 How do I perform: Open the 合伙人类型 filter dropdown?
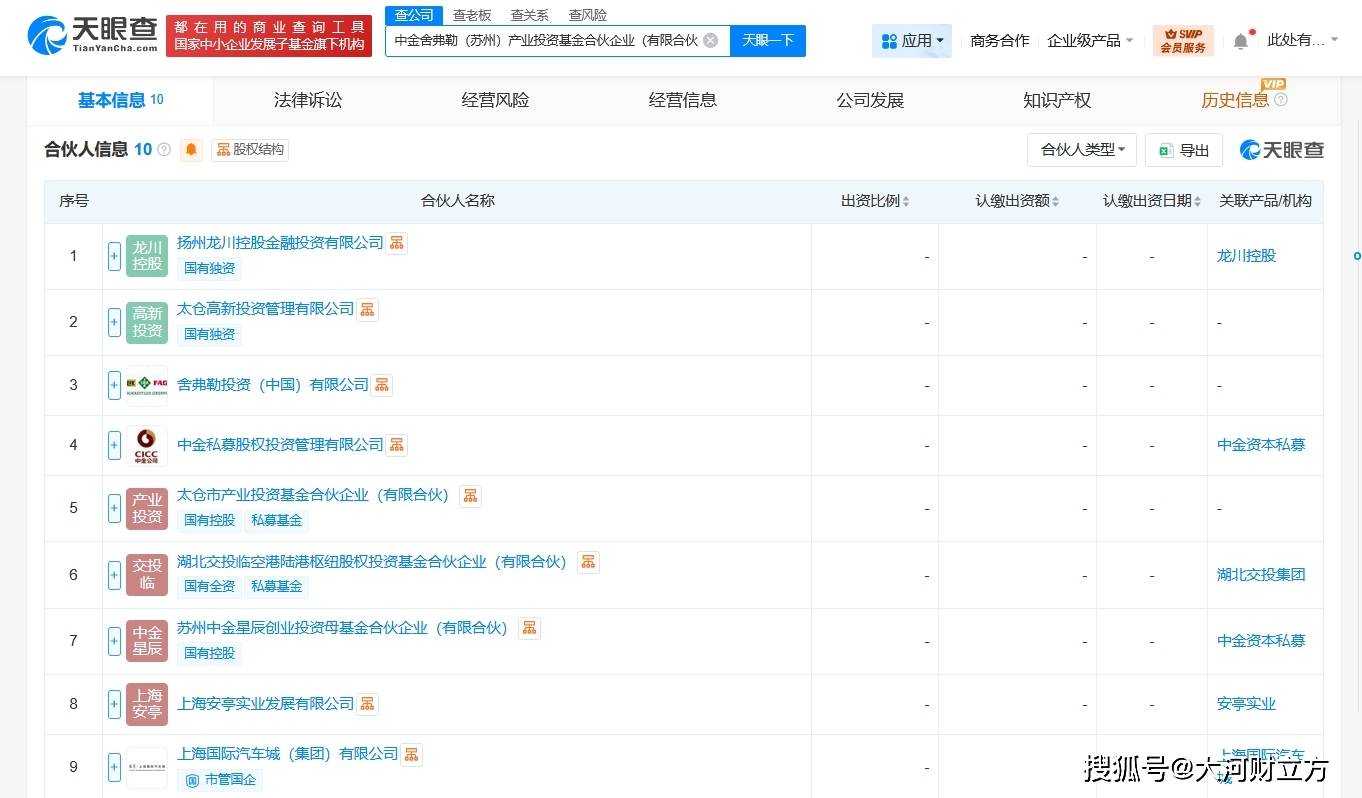(x=1081, y=150)
